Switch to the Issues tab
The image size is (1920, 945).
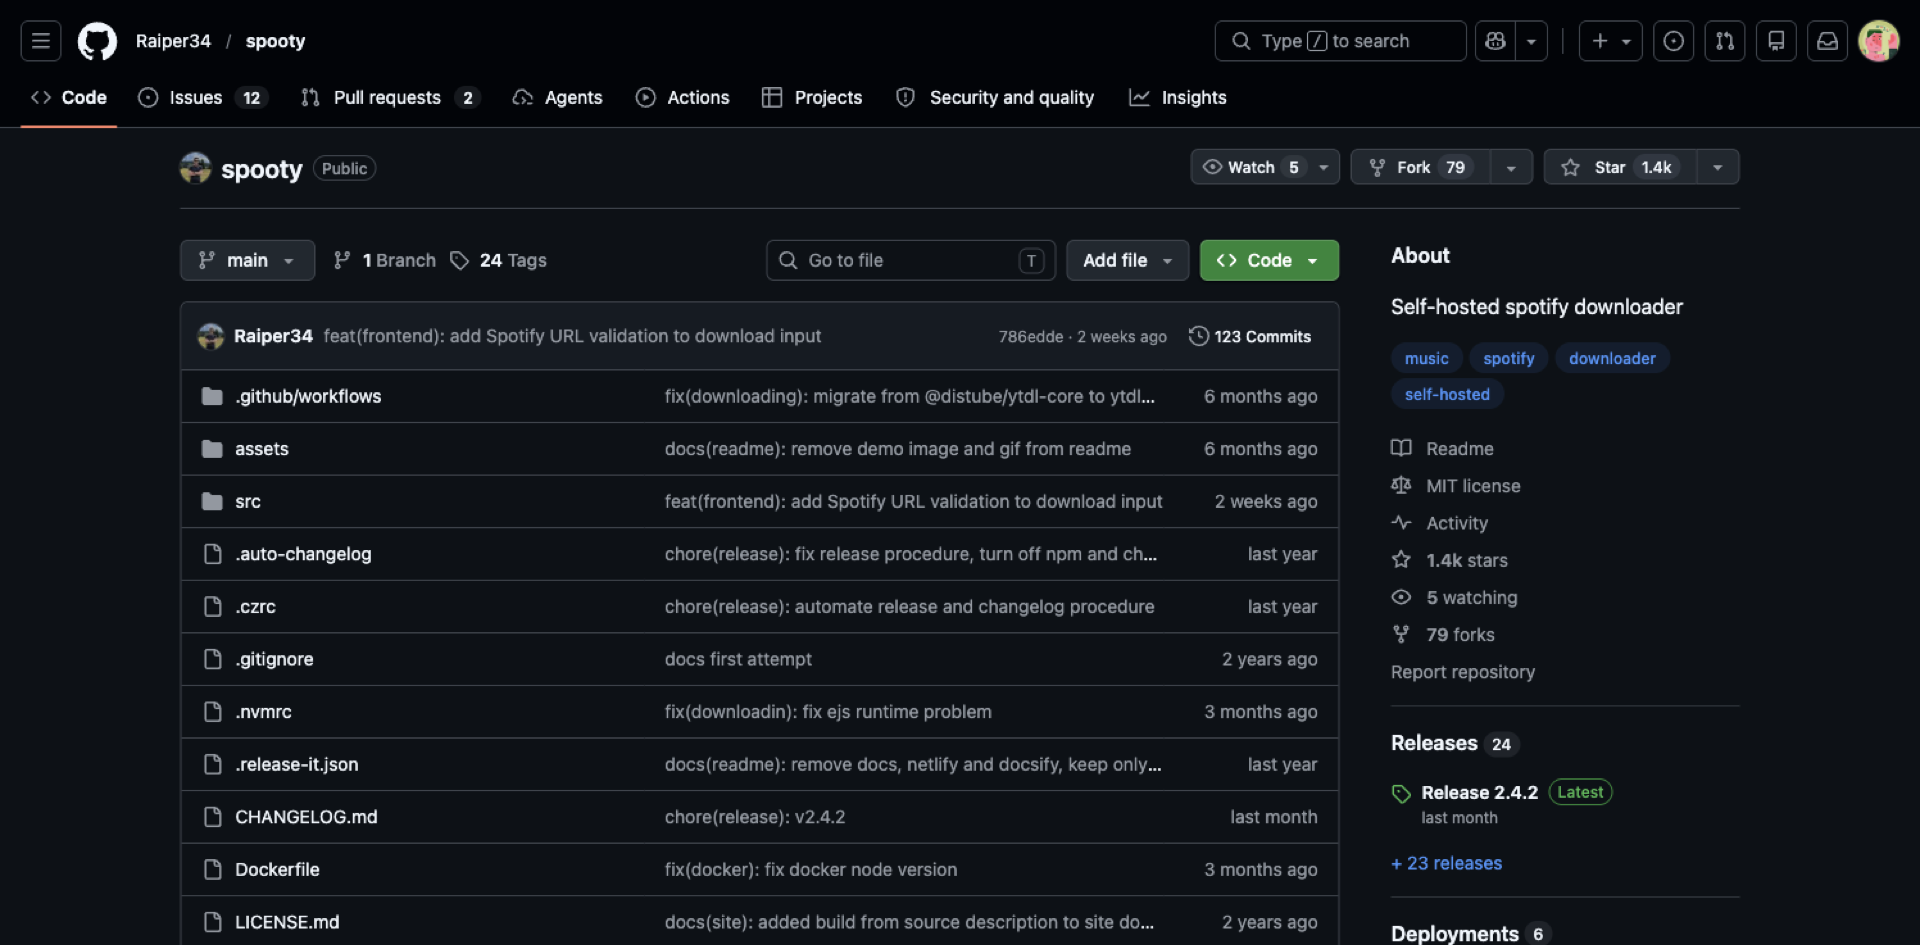[x=203, y=97]
